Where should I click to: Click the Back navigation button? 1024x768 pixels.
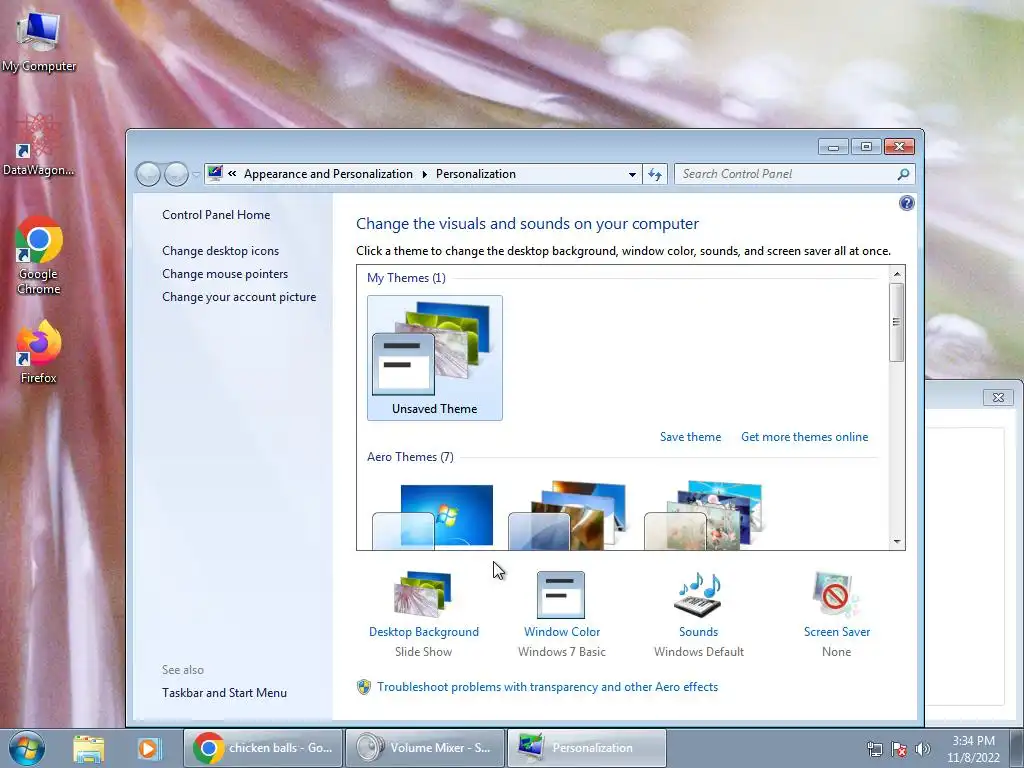click(148, 174)
